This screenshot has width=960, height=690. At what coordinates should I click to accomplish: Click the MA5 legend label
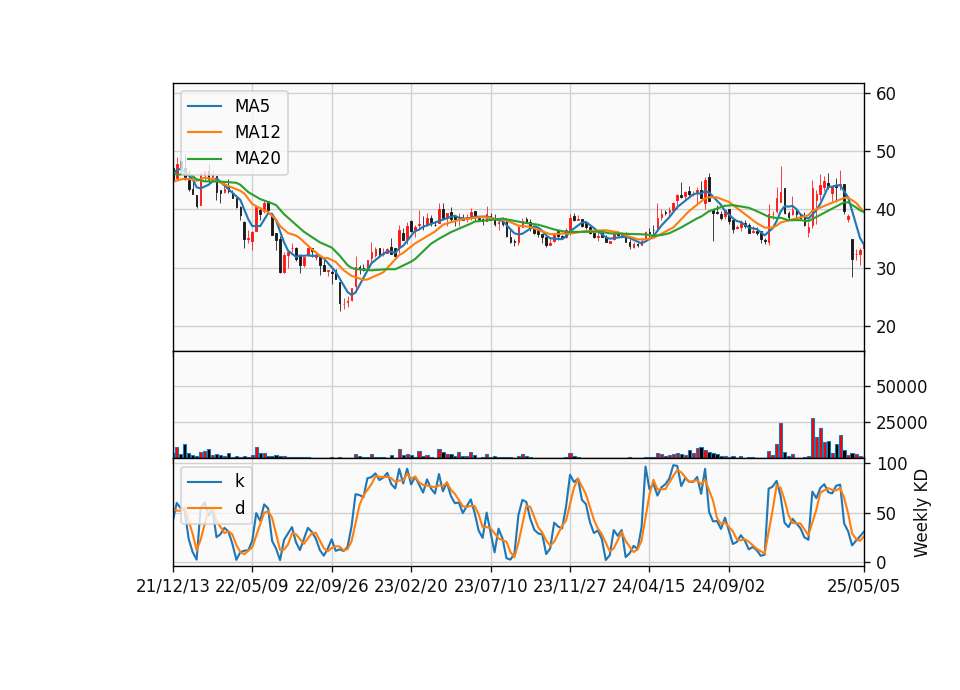pyautogui.click(x=252, y=106)
